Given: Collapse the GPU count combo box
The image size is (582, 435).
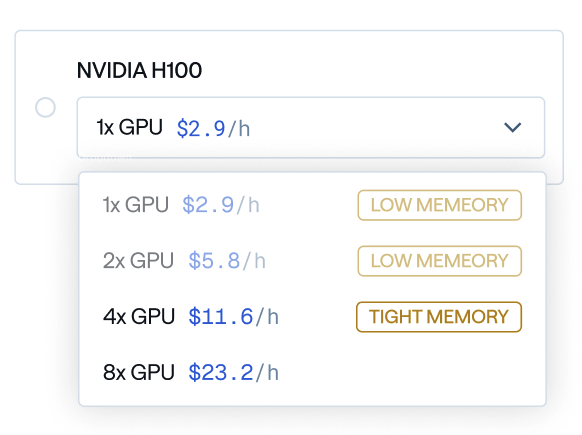Looking at the screenshot, I should pyautogui.click(x=311, y=127).
